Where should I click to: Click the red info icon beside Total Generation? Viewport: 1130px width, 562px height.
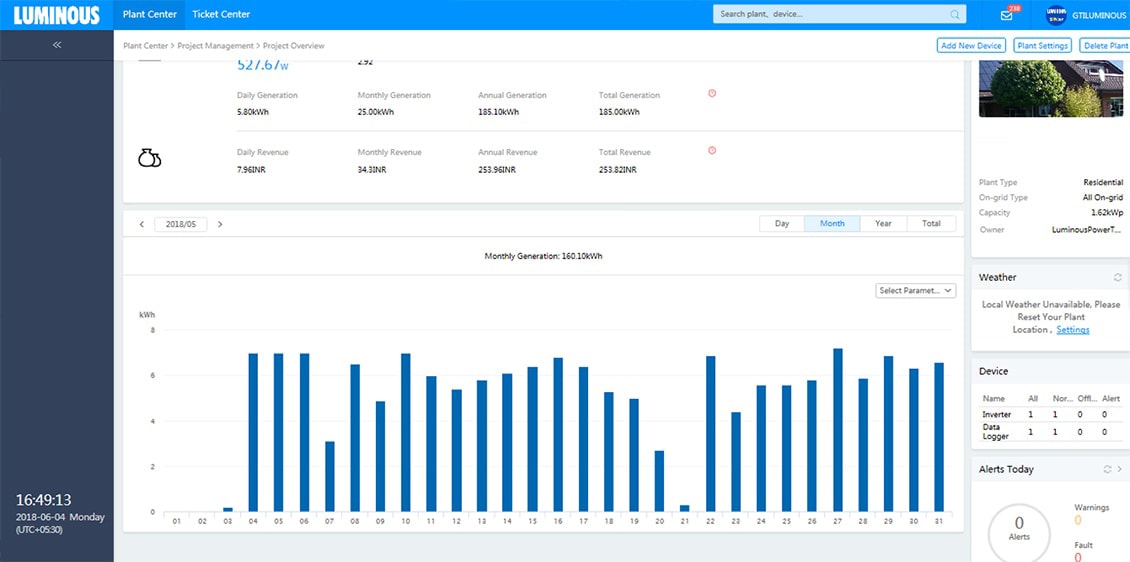point(712,93)
